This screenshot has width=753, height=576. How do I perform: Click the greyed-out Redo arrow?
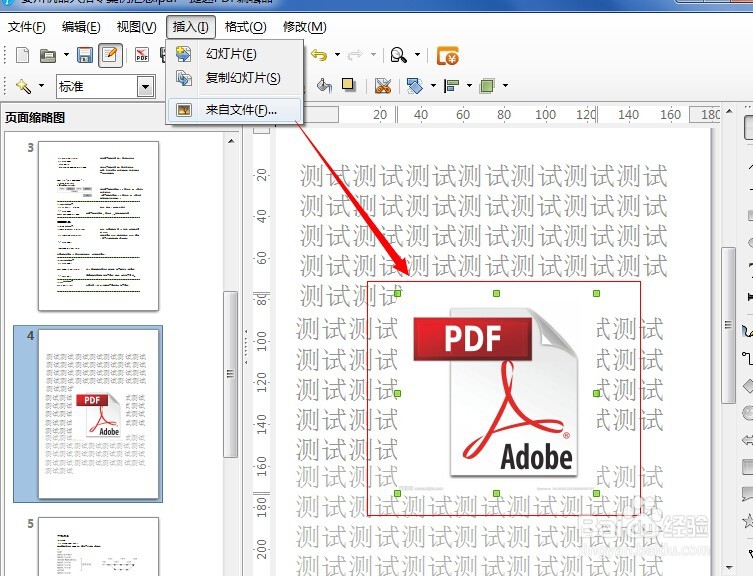click(354, 55)
